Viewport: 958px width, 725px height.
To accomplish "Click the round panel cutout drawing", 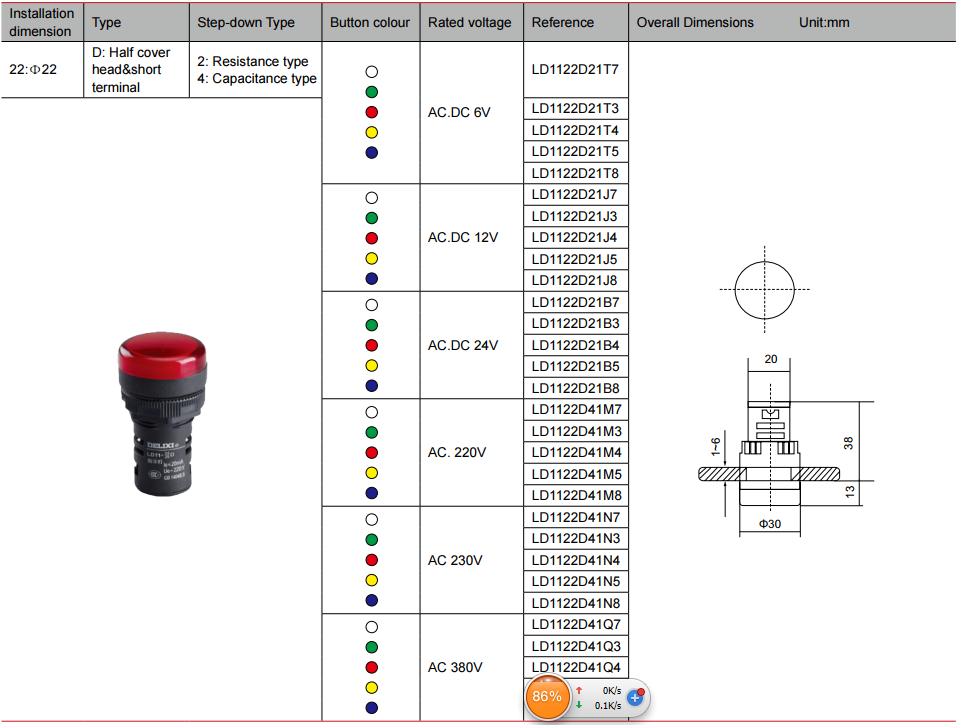I will click(x=764, y=290).
